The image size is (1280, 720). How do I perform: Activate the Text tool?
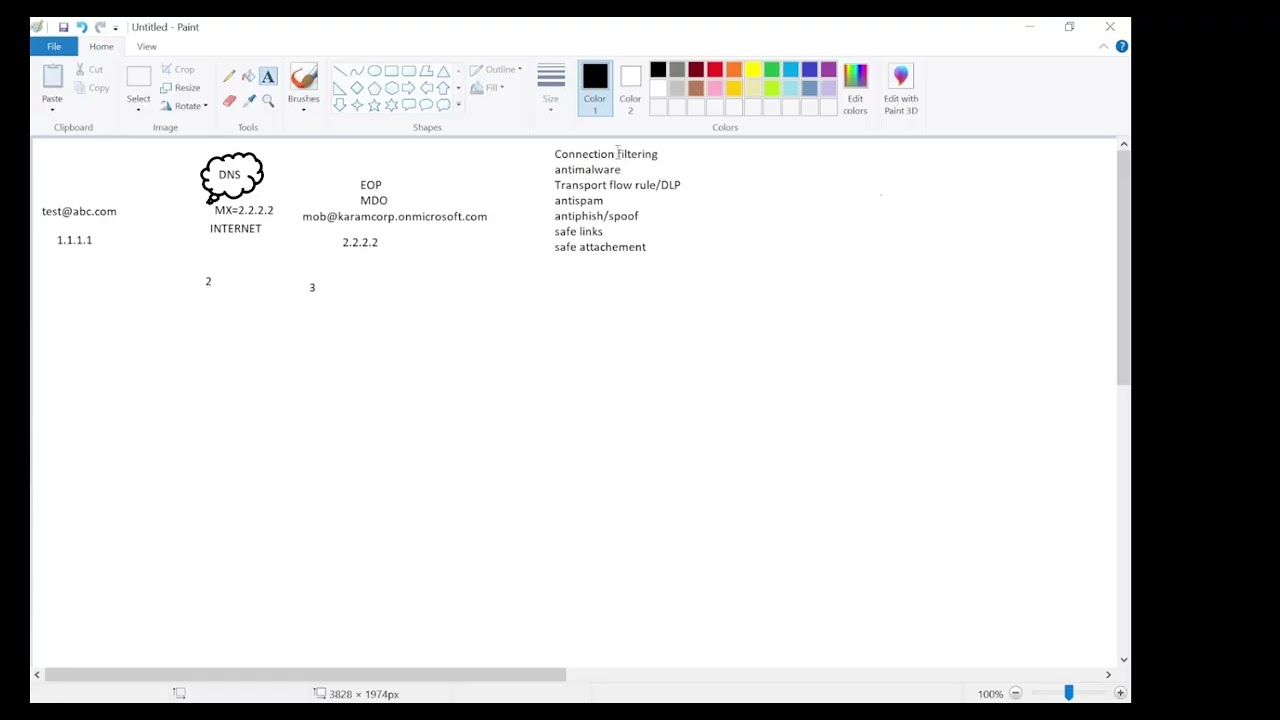coord(268,77)
